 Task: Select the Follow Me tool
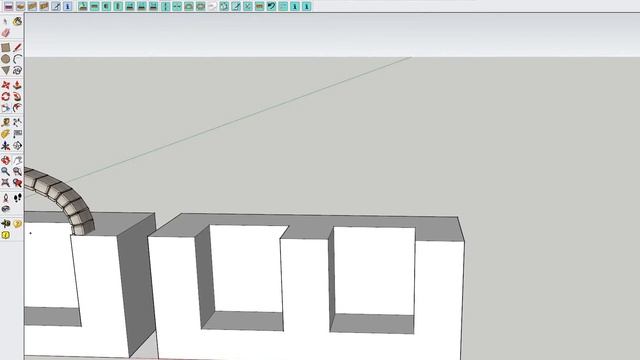click(x=17, y=96)
